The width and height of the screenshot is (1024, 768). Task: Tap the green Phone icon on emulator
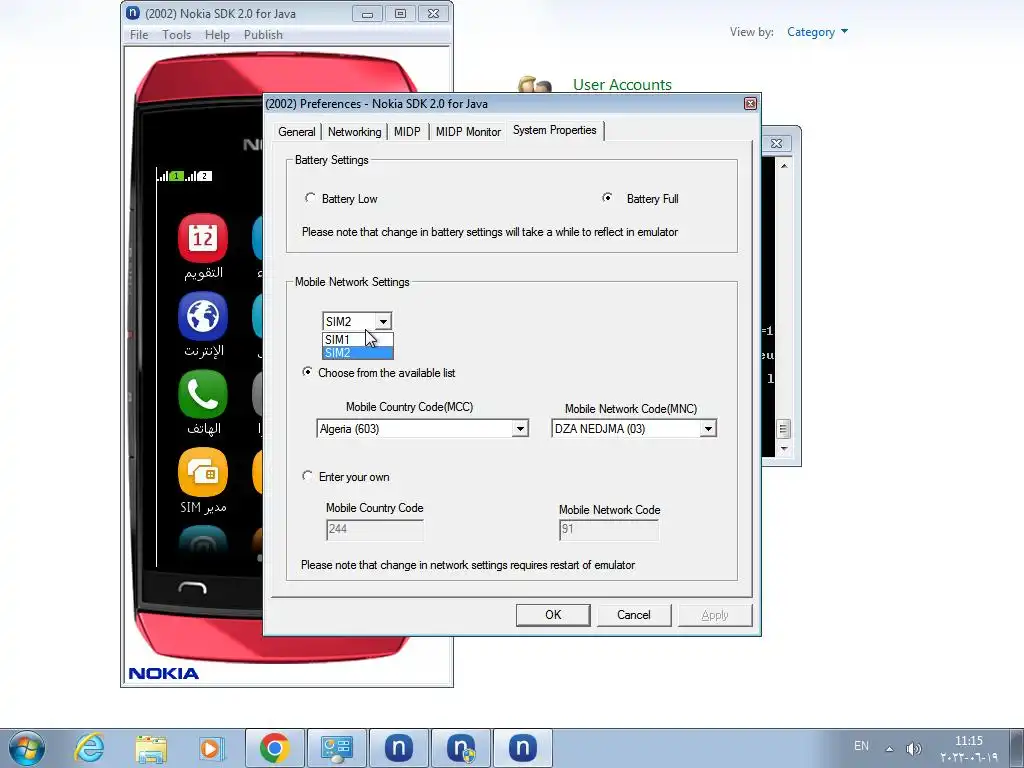point(202,394)
